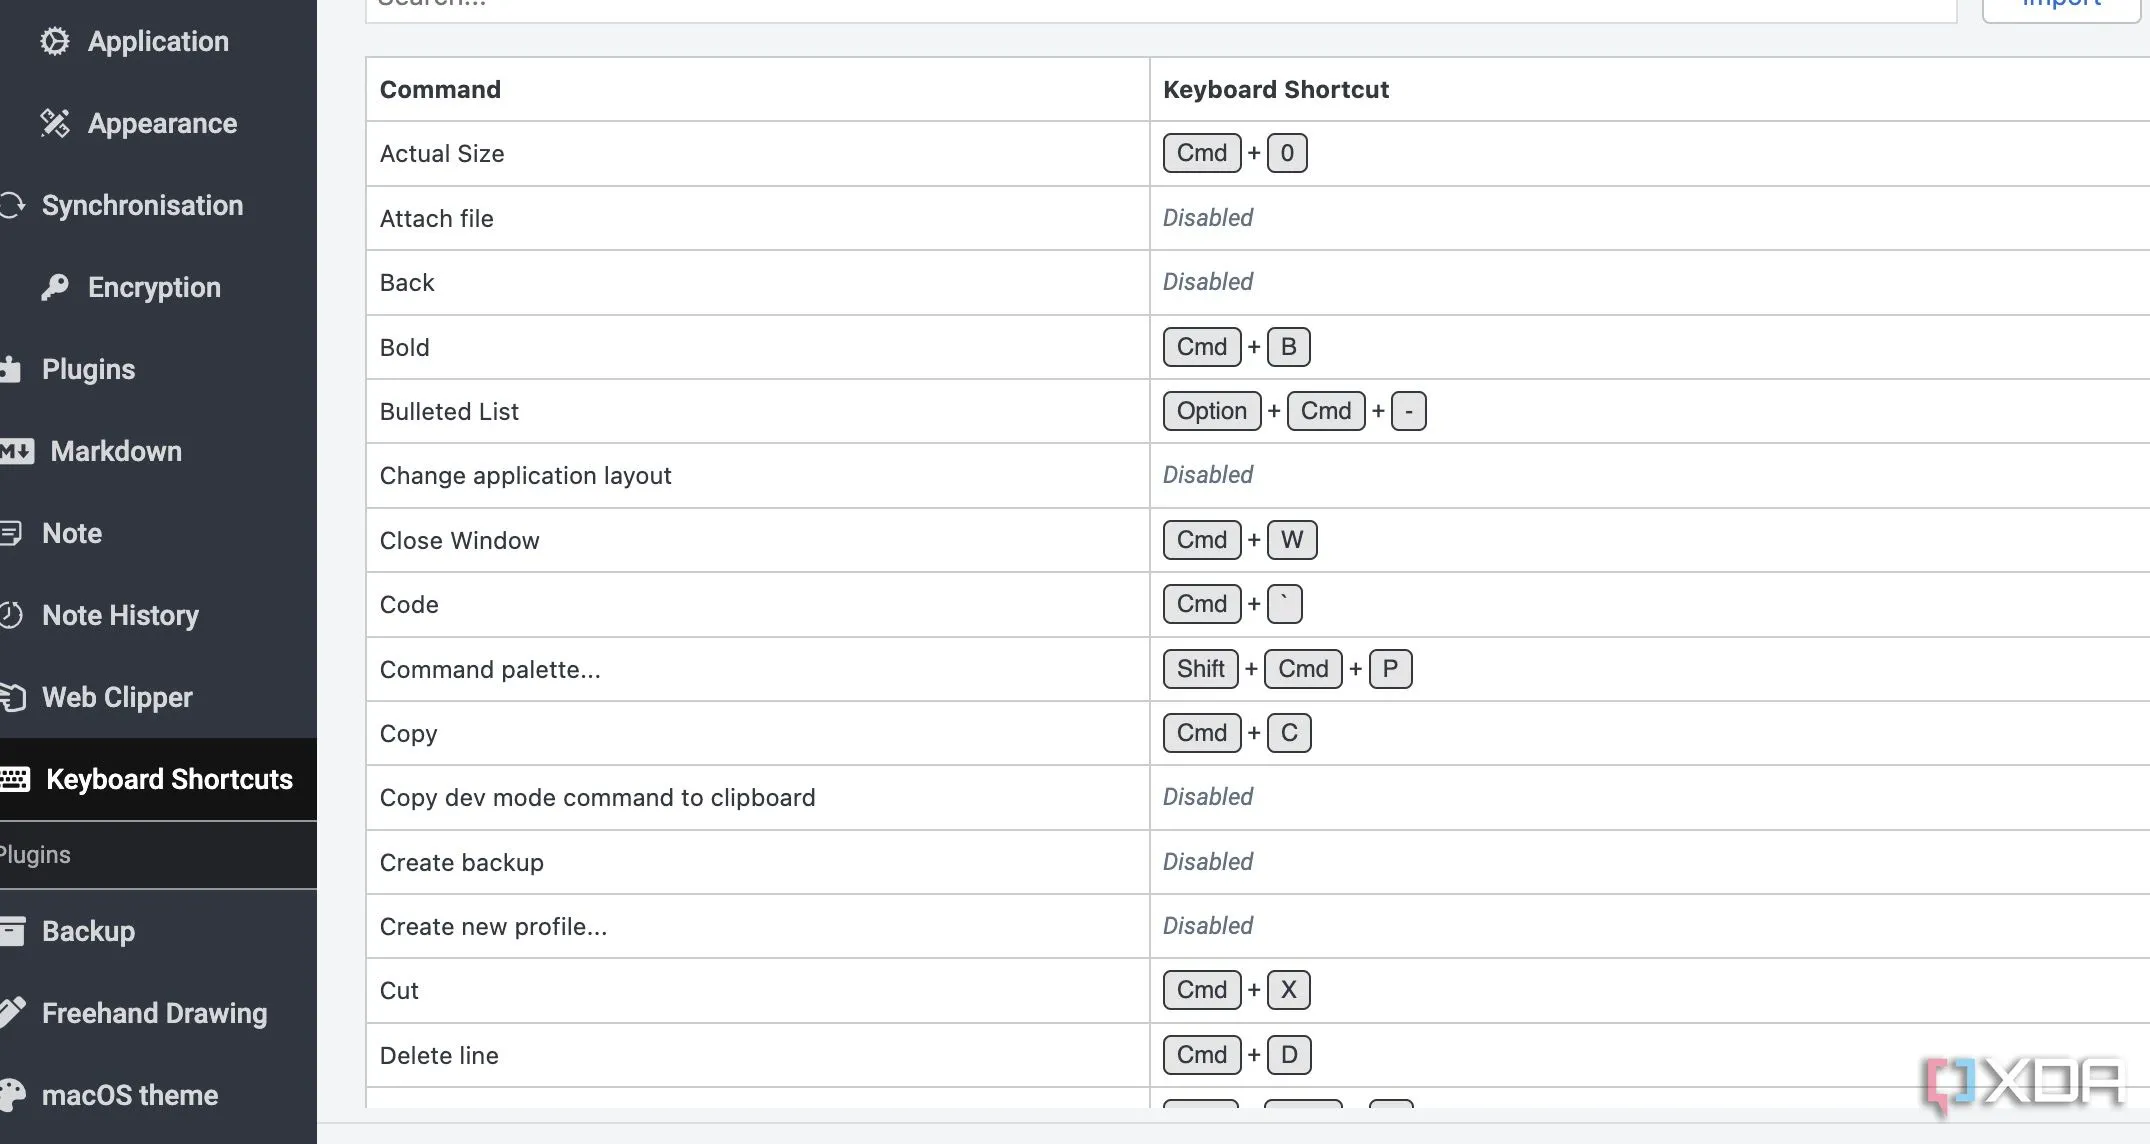Click the Markdown icon in sidebar
The width and height of the screenshot is (2150, 1144).
tap(17, 451)
